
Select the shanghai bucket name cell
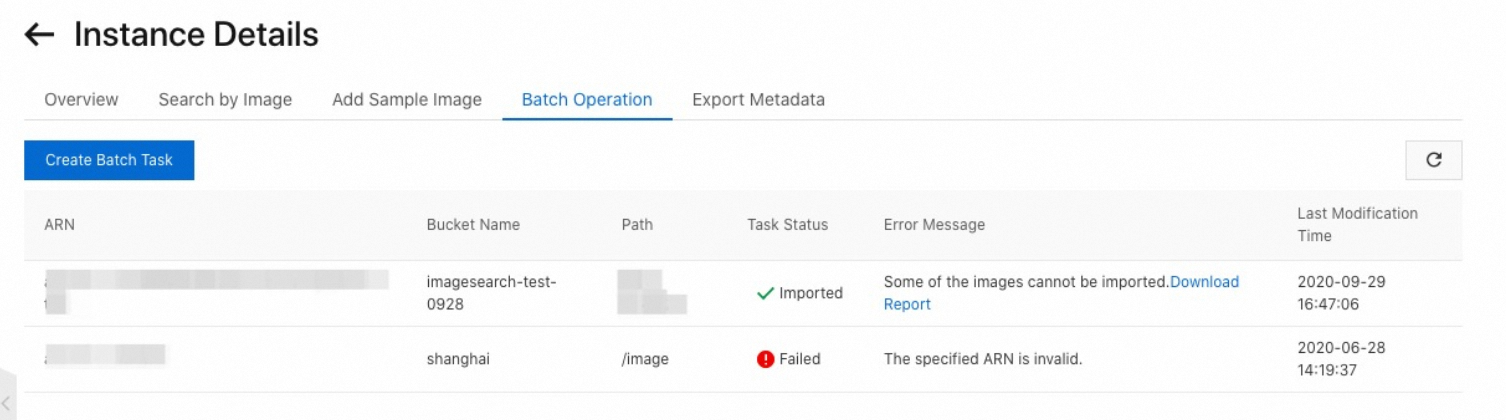pyautogui.click(x=458, y=359)
